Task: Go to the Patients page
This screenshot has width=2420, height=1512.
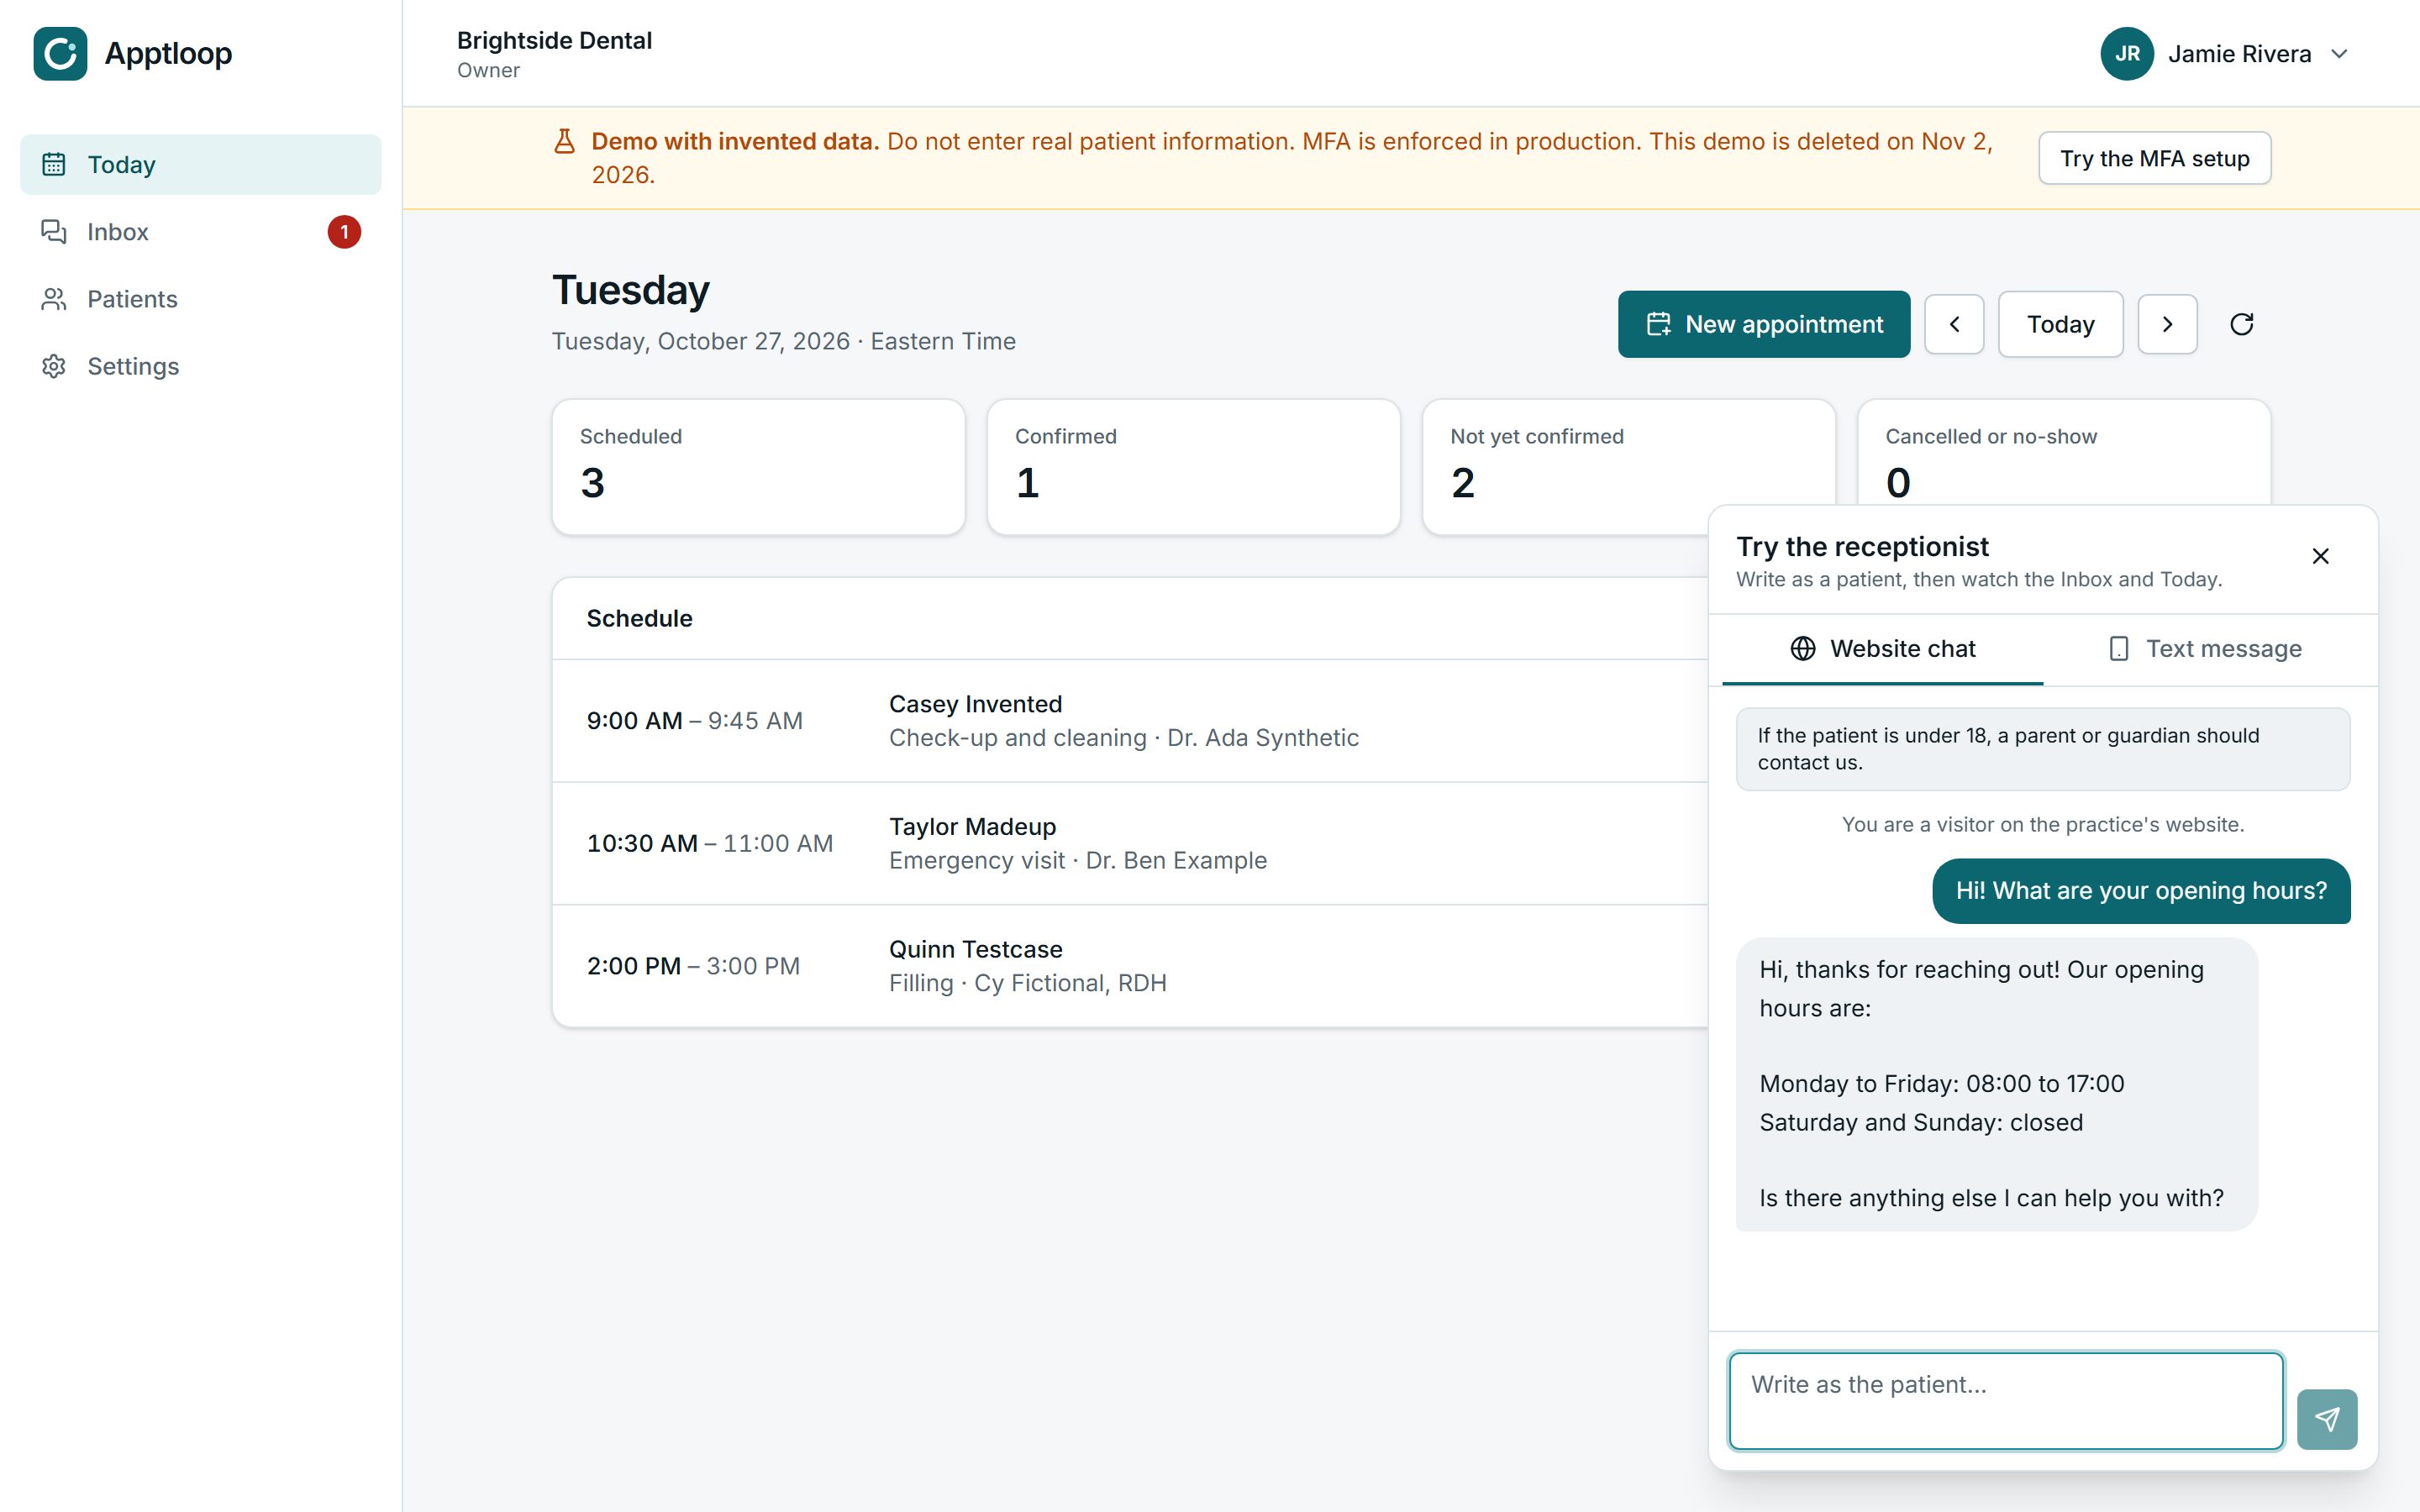Action: point(200,298)
